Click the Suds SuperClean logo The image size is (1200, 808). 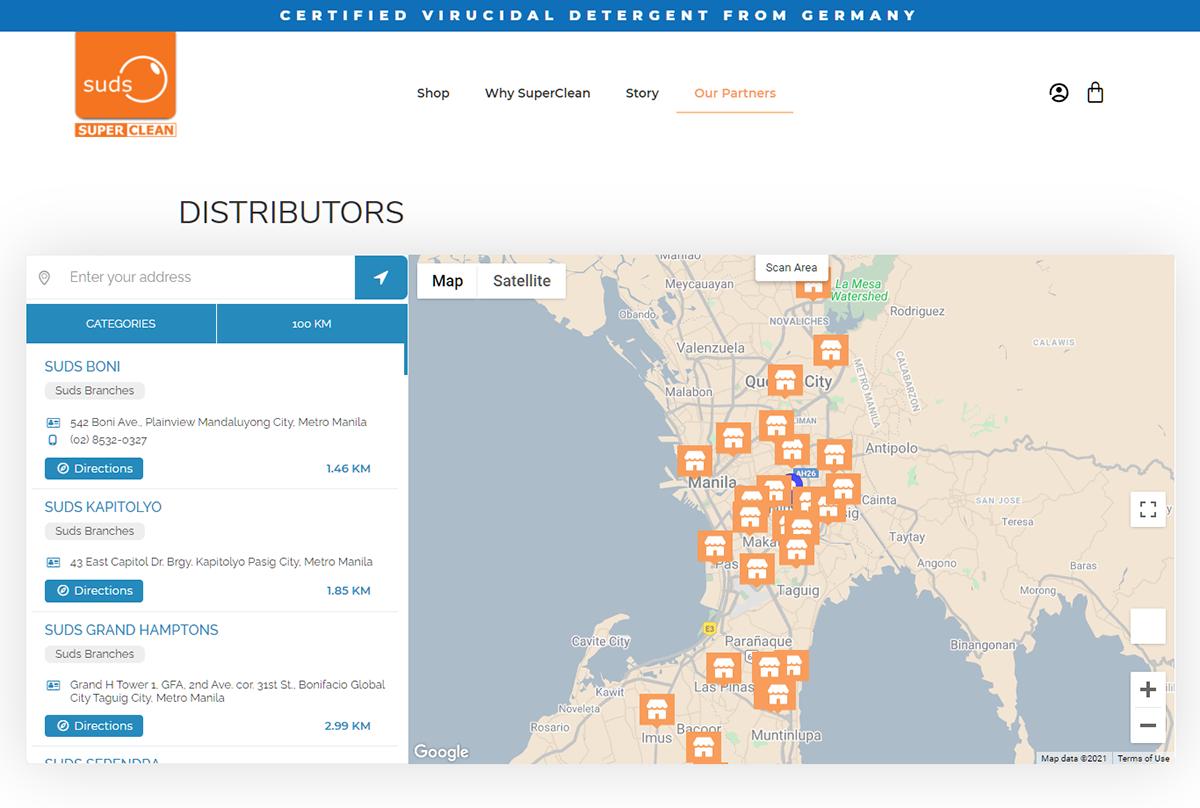coord(126,84)
